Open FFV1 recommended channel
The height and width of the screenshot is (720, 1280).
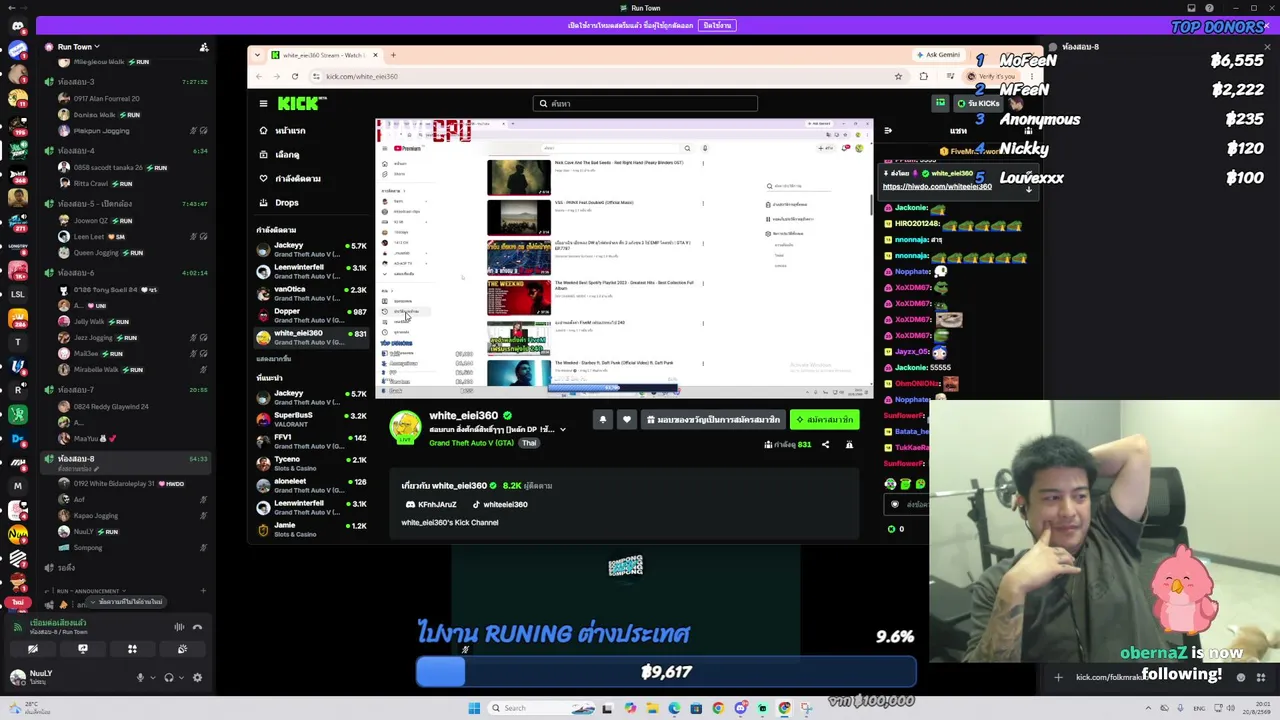point(310,442)
